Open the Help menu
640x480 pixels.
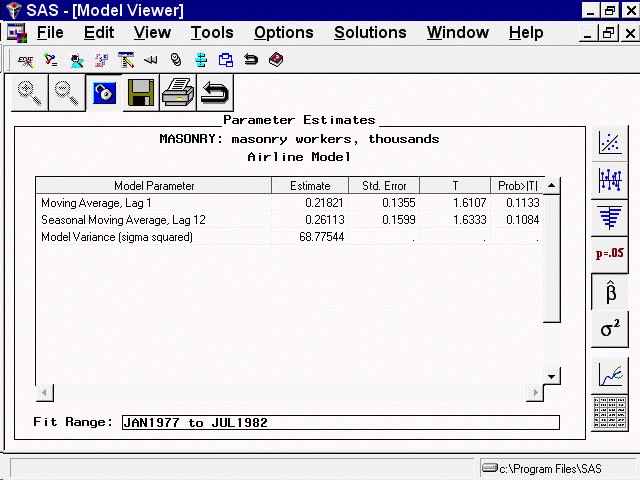coord(526,33)
